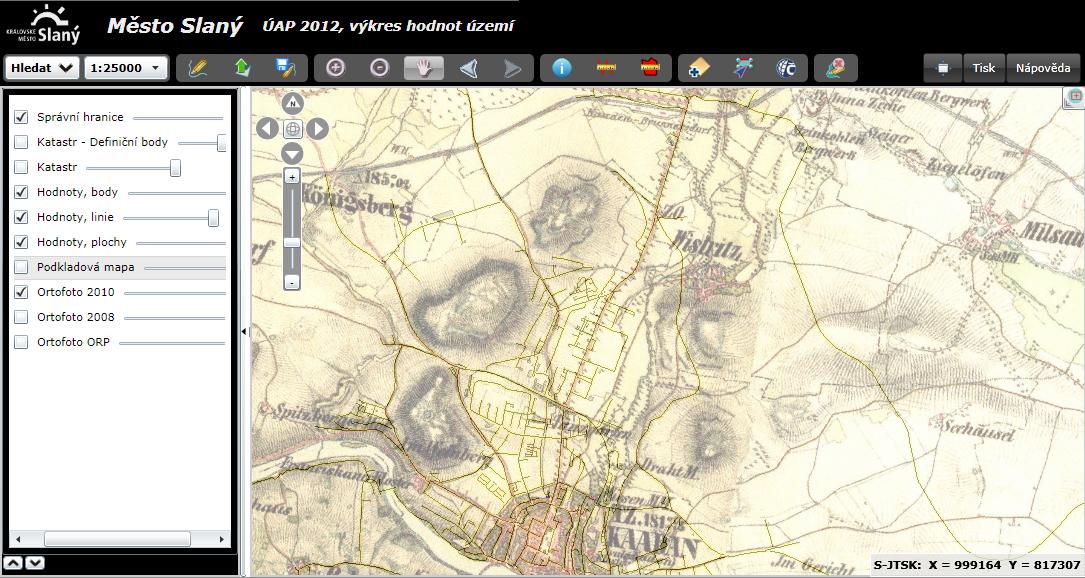Enable the Ortofoto 2008 layer
The image size is (1085, 578).
(x=21, y=316)
